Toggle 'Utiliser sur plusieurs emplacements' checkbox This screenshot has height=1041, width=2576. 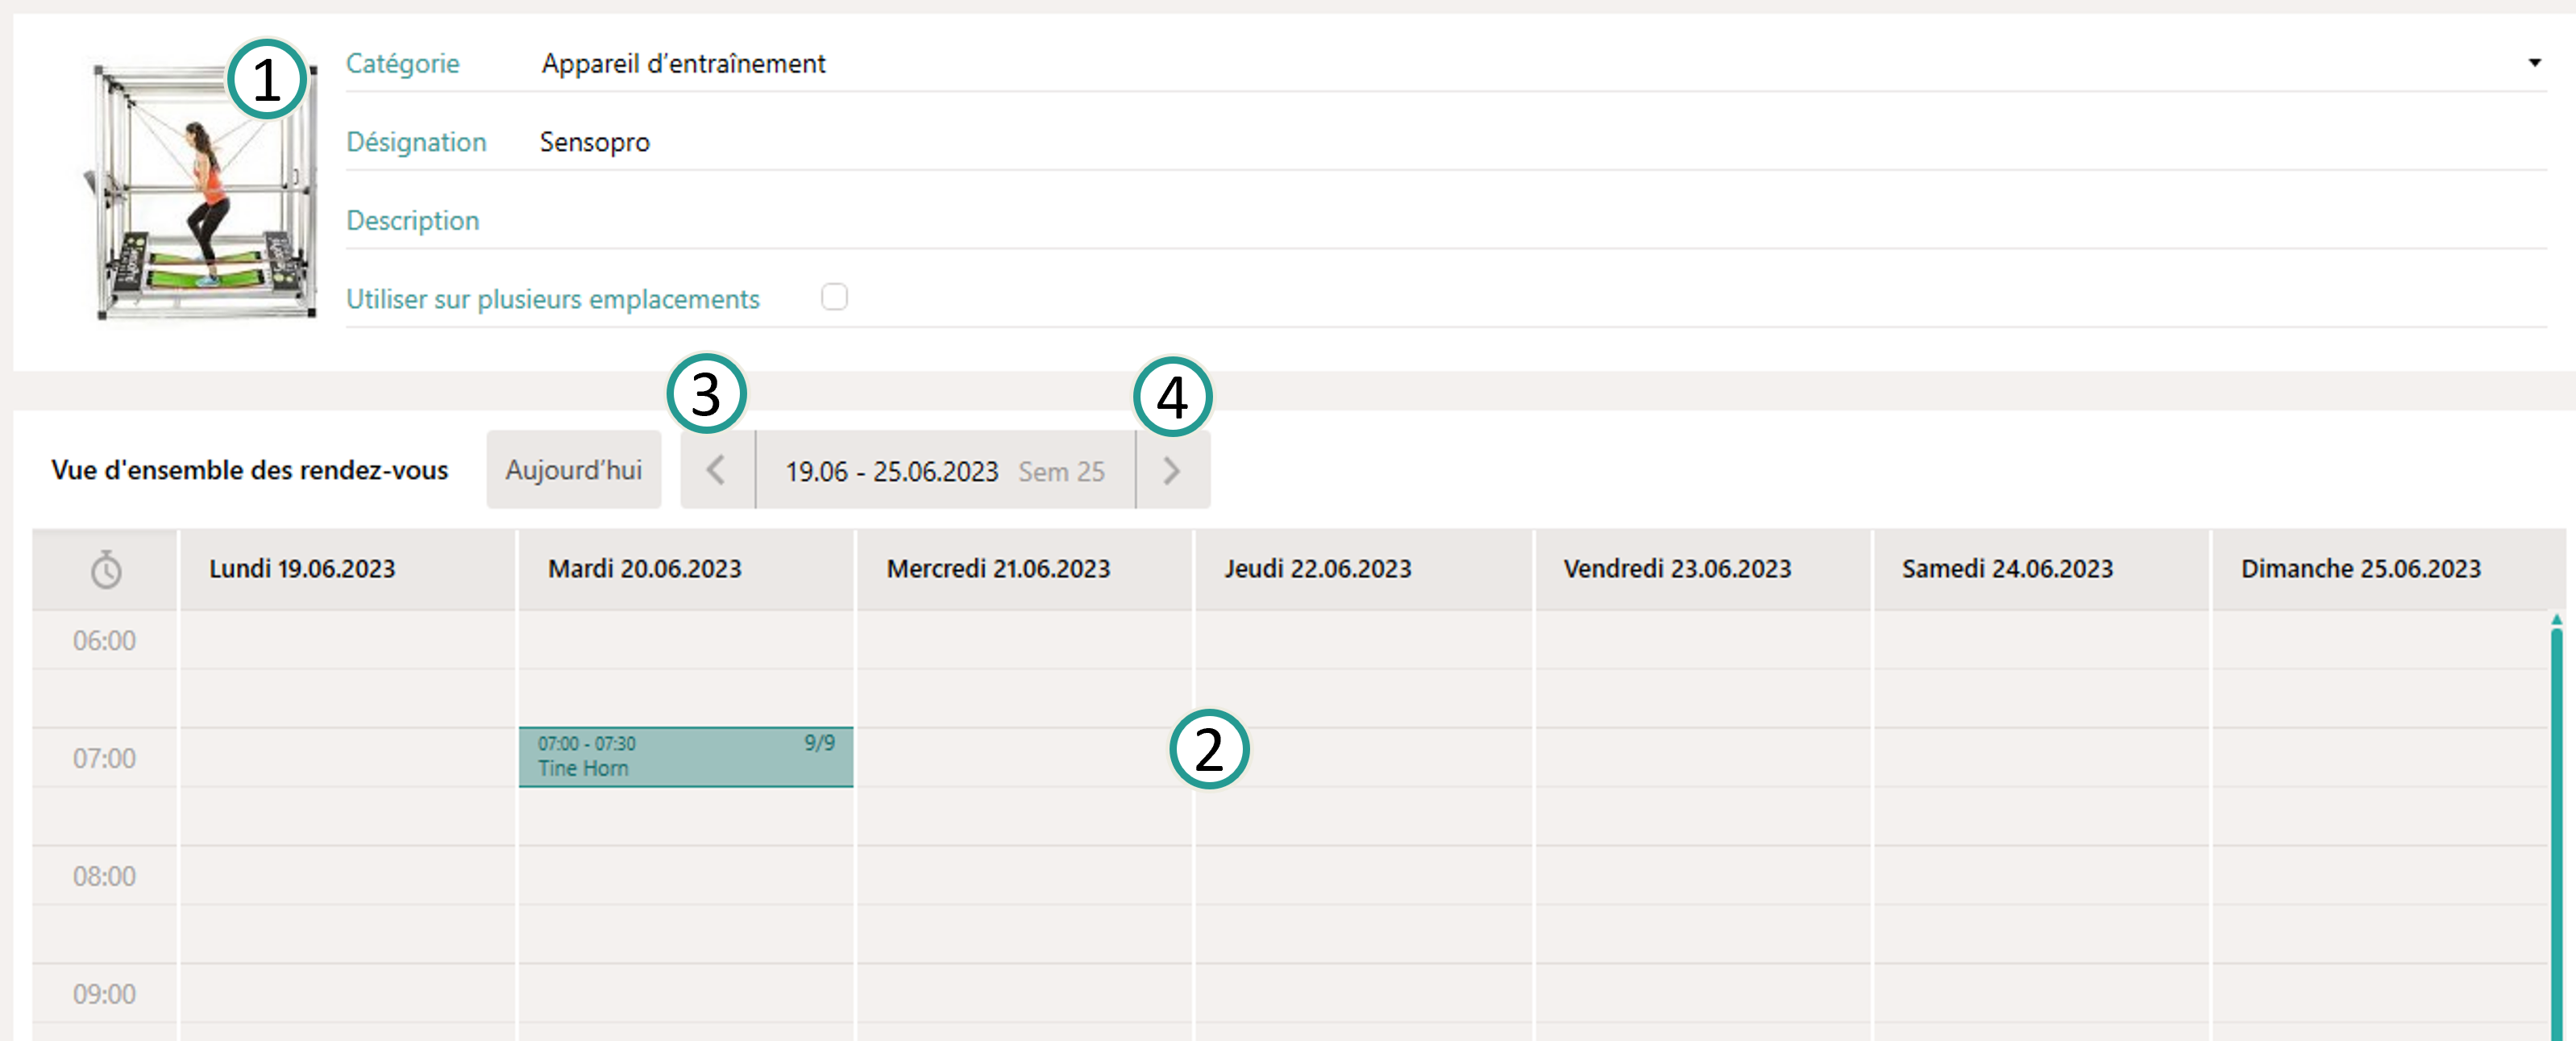[834, 297]
